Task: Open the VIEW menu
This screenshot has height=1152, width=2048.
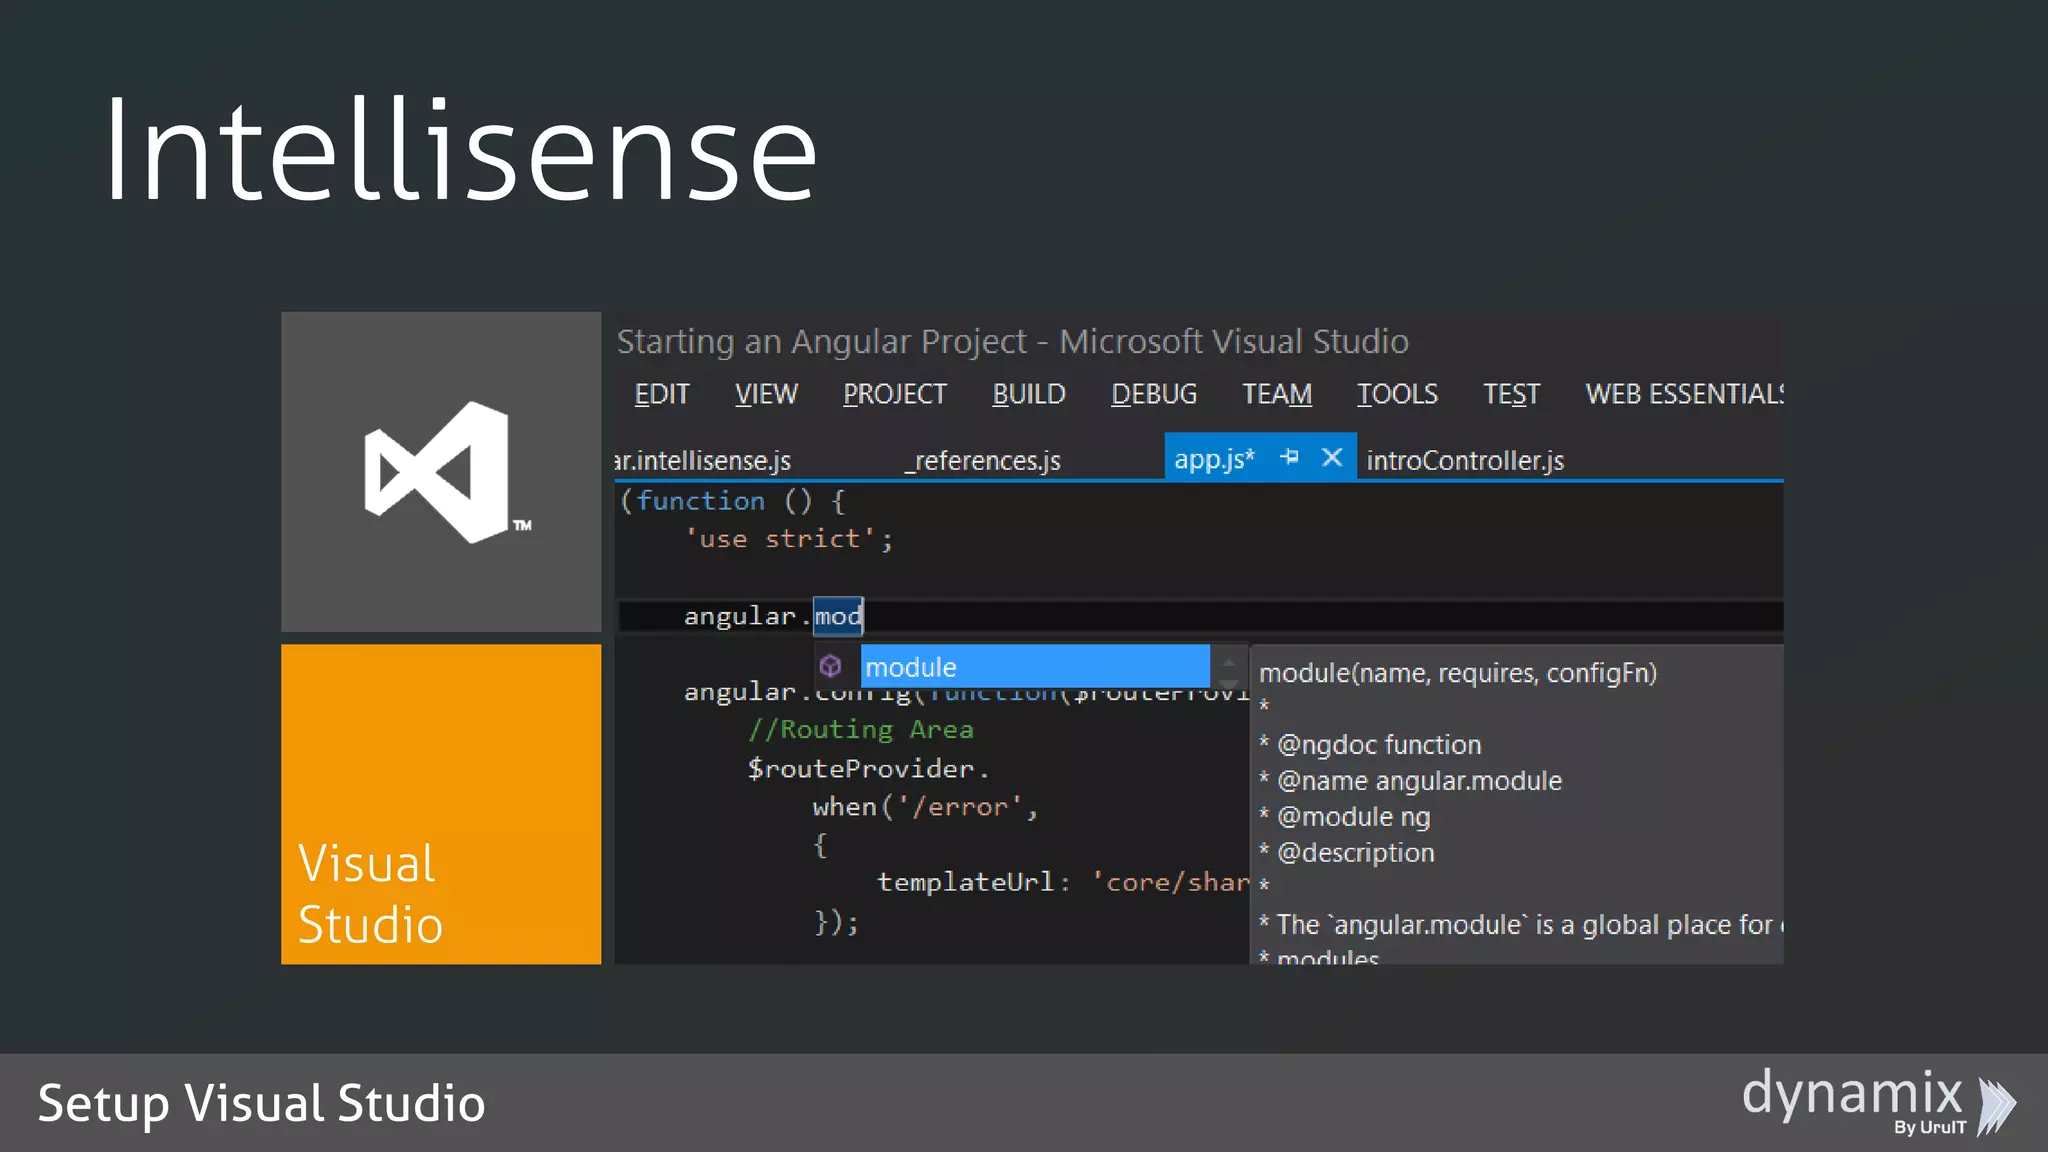Action: coord(766,394)
